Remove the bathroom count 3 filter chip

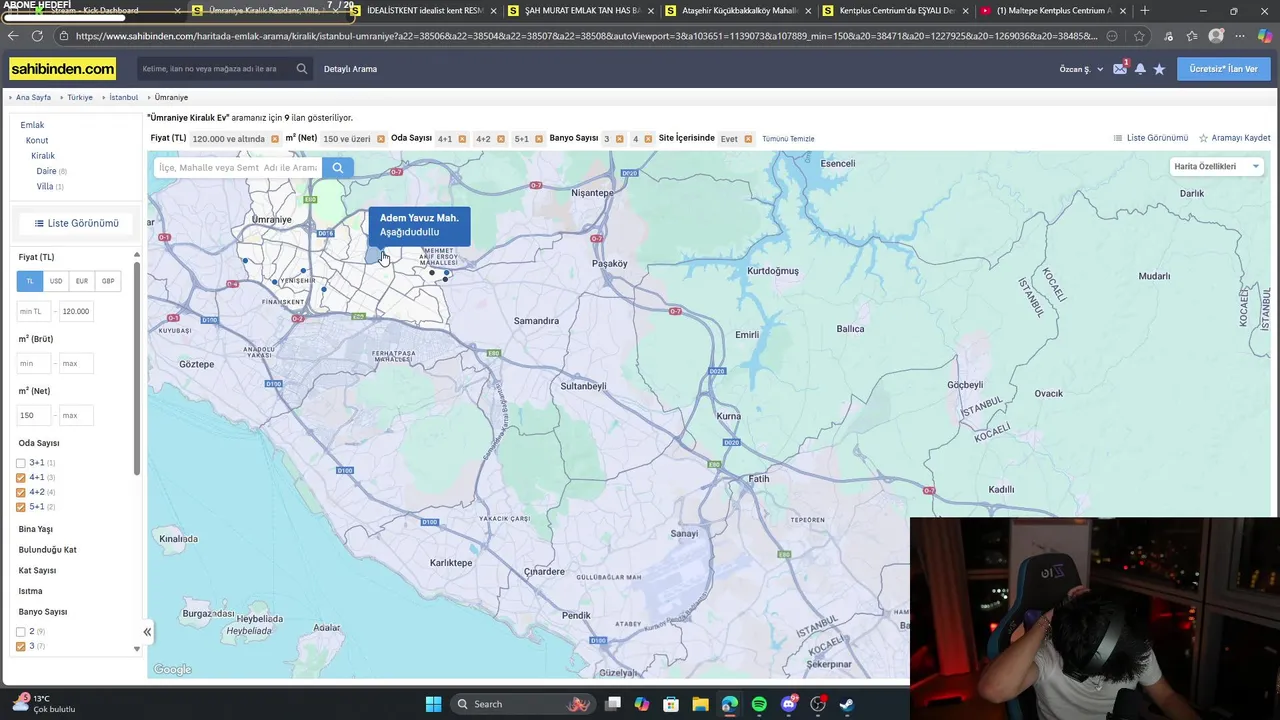click(x=620, y=139)
